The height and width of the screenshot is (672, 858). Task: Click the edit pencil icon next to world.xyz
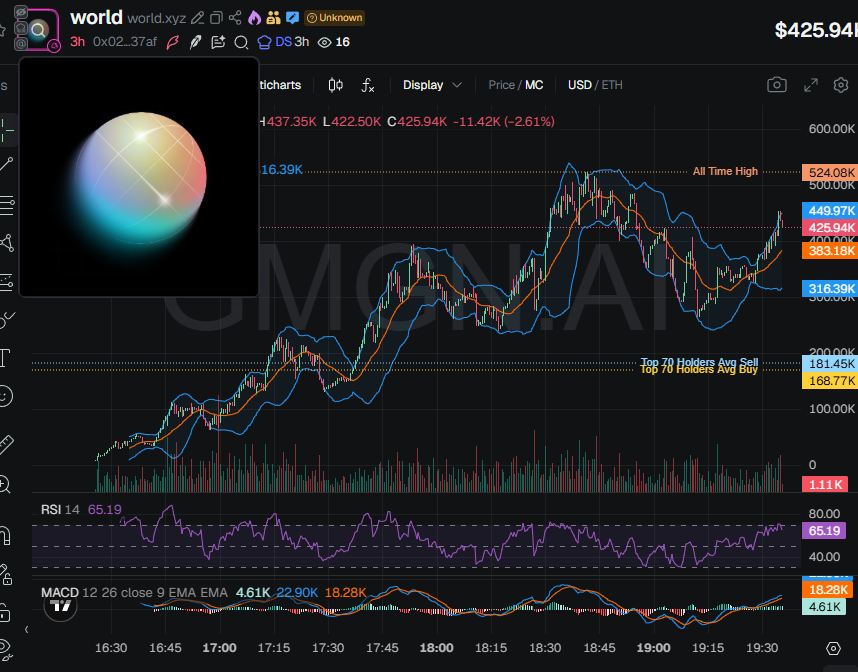pos(198,18)
